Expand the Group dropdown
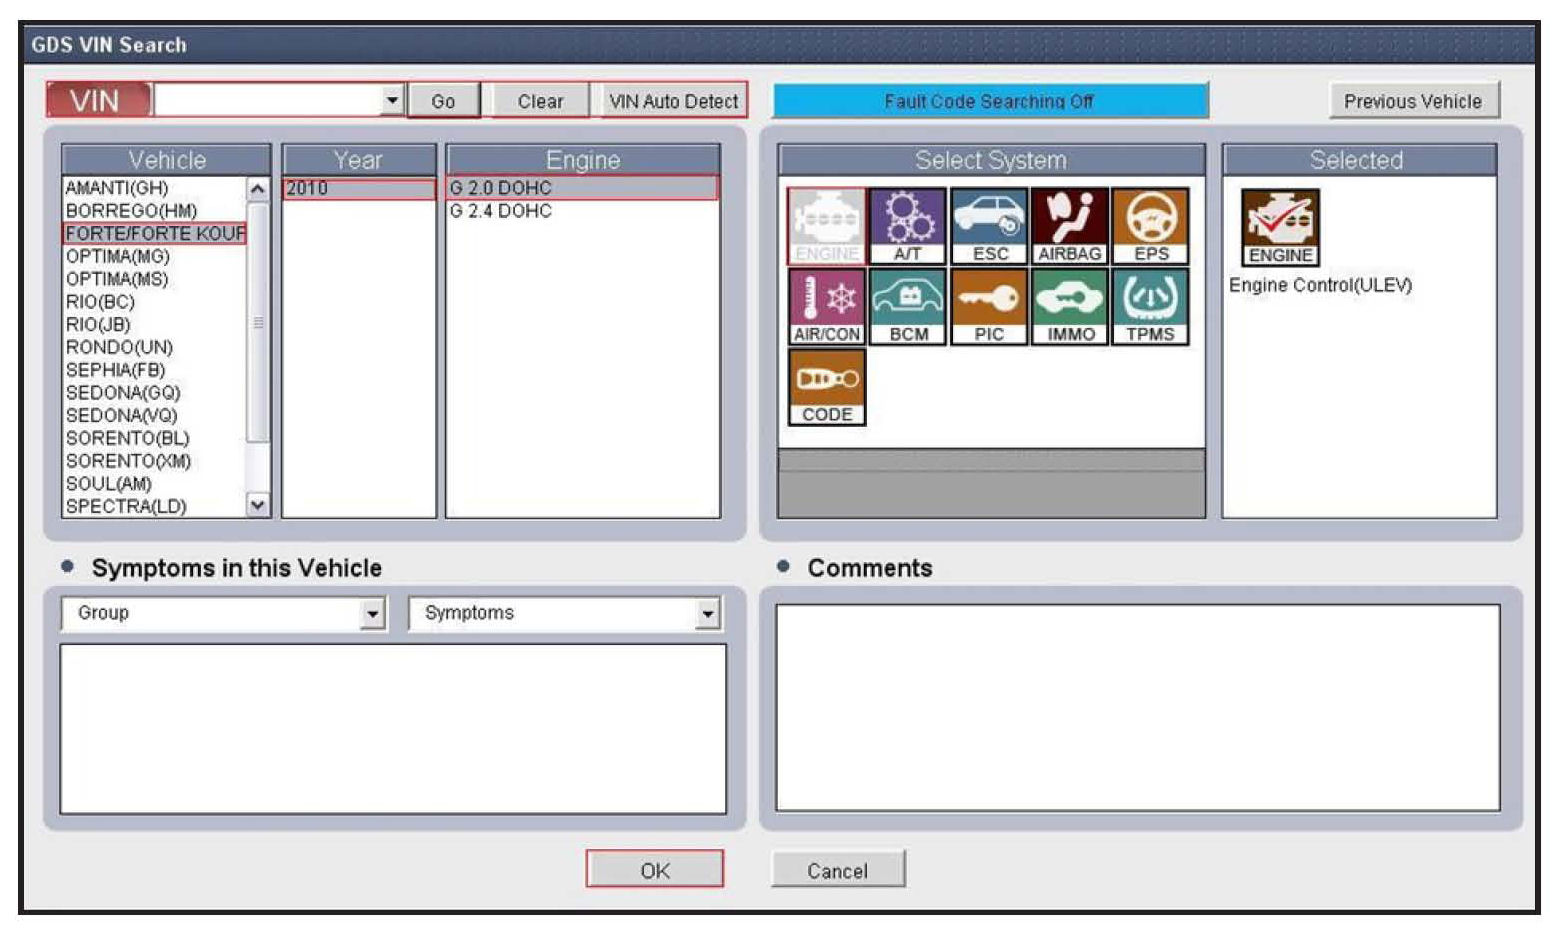1554x930 pixels. coord(372,613)
